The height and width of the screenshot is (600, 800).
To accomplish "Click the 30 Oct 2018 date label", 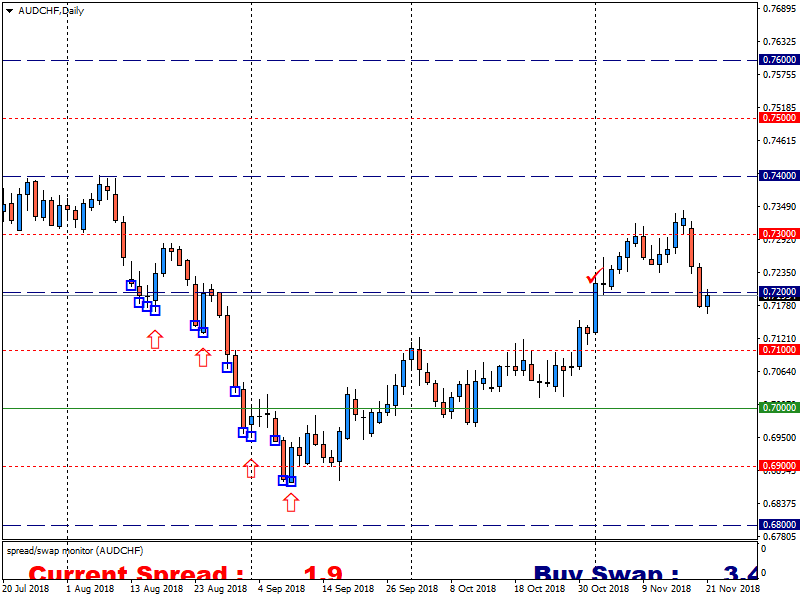I will click(604, 589).
